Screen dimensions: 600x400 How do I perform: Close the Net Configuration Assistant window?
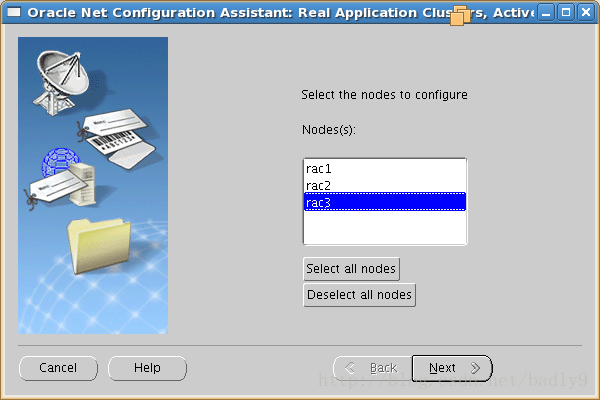(x=586, y=13)
